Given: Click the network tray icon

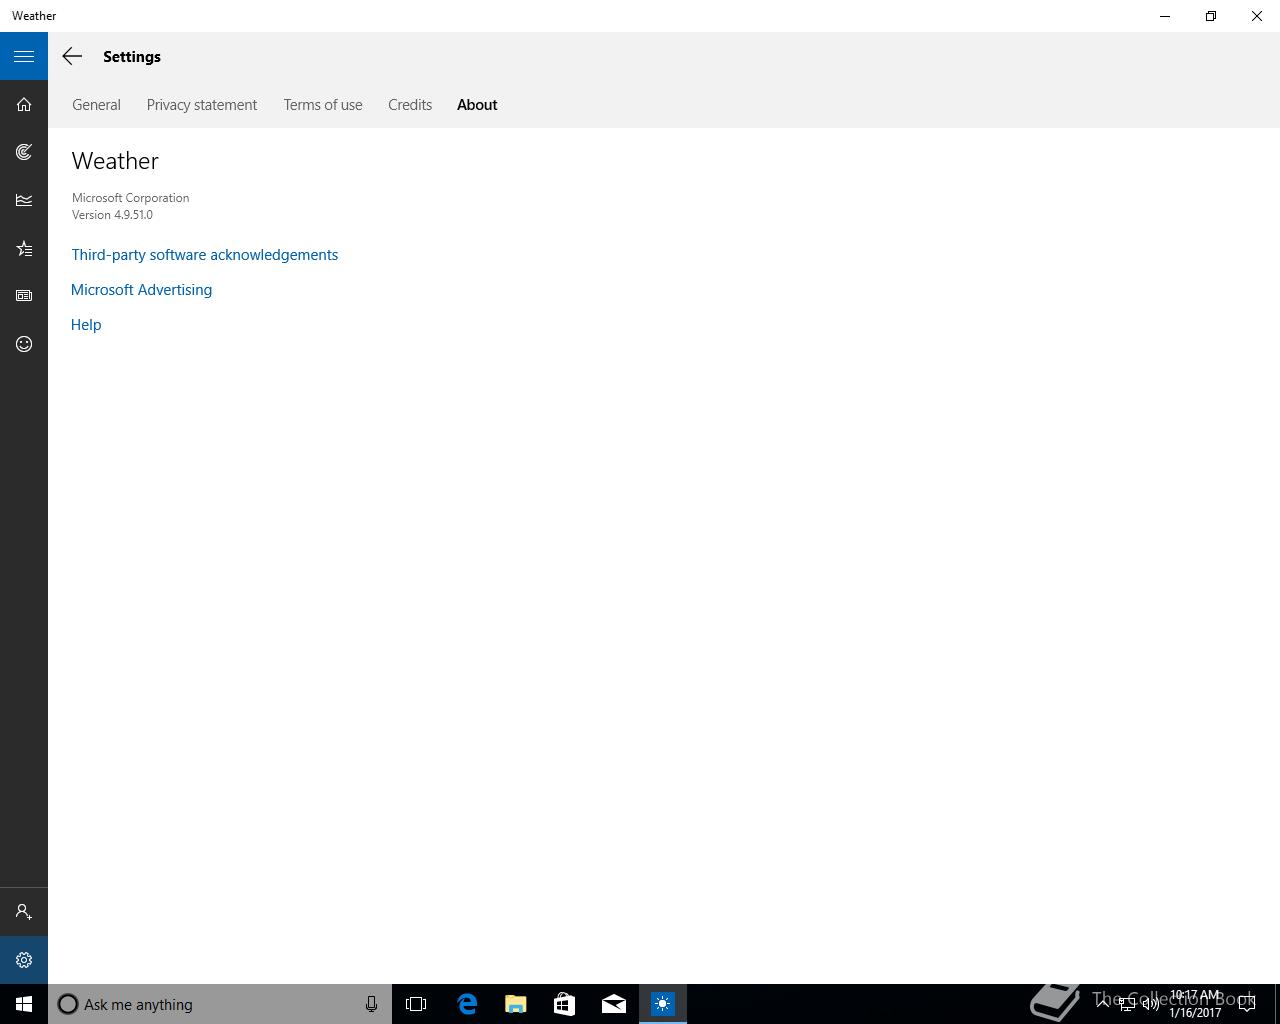Looking at the screenshot, I should click(1127, 1004).
